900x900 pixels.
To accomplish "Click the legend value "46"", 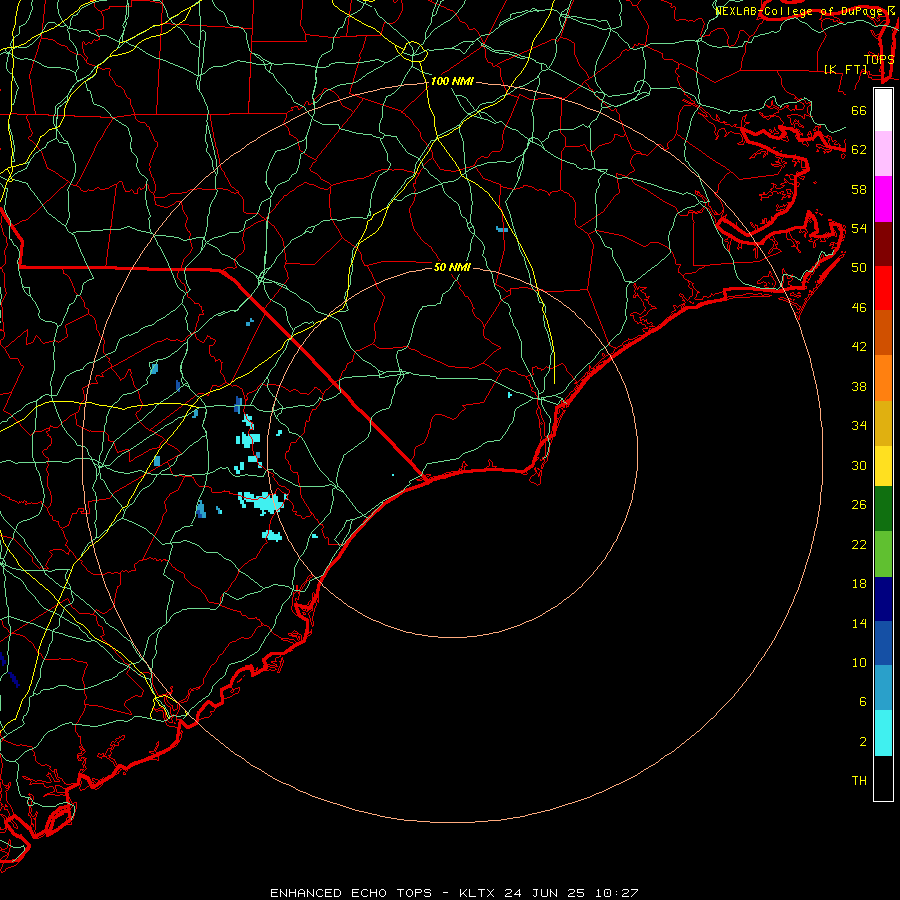I will click(x=859, y=308).
